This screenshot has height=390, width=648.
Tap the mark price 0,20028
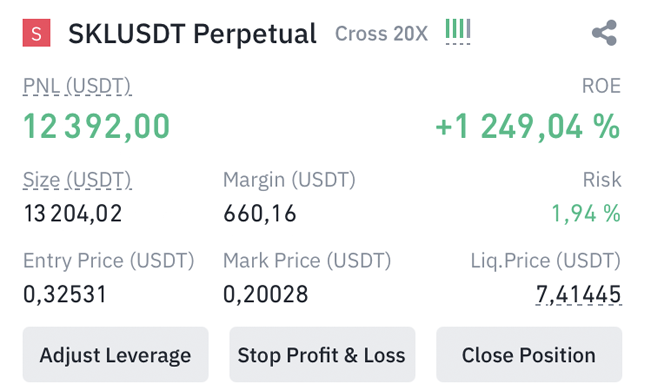pyautogui.click(x=266, y=295)
